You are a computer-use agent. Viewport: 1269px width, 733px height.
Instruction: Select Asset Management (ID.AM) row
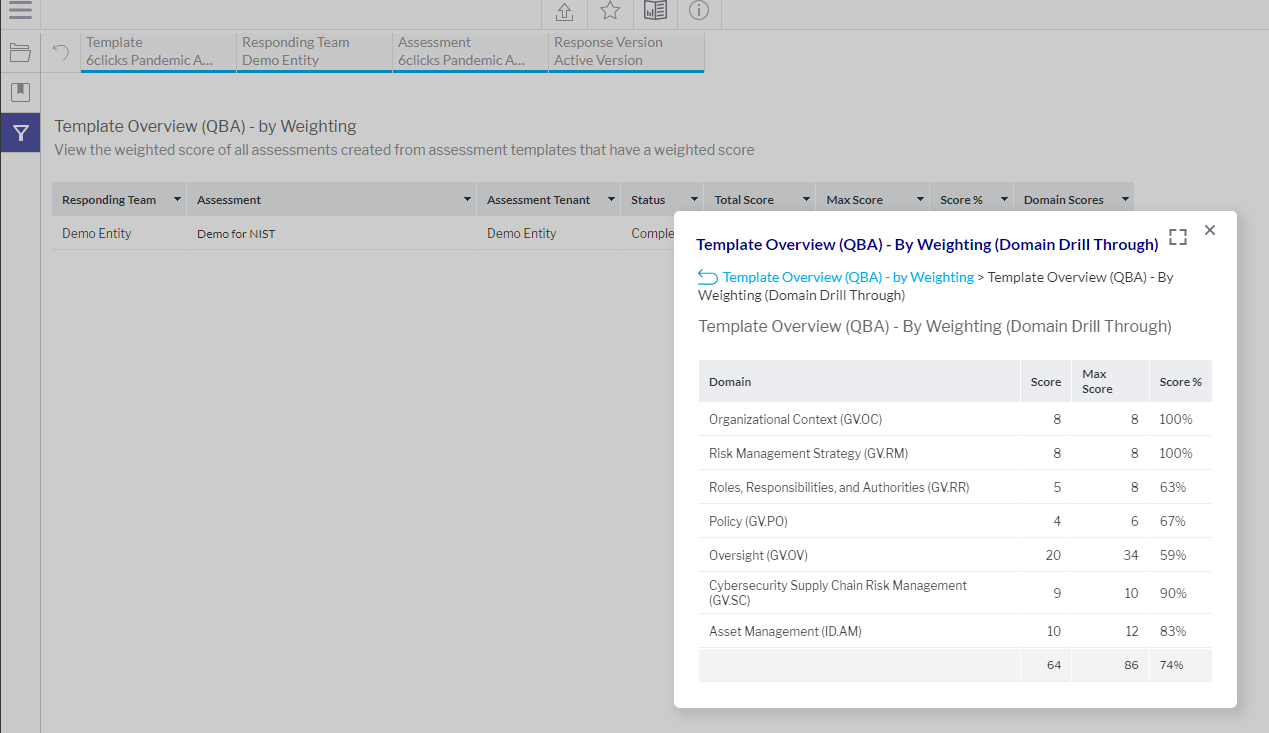[x=955, y=631]
